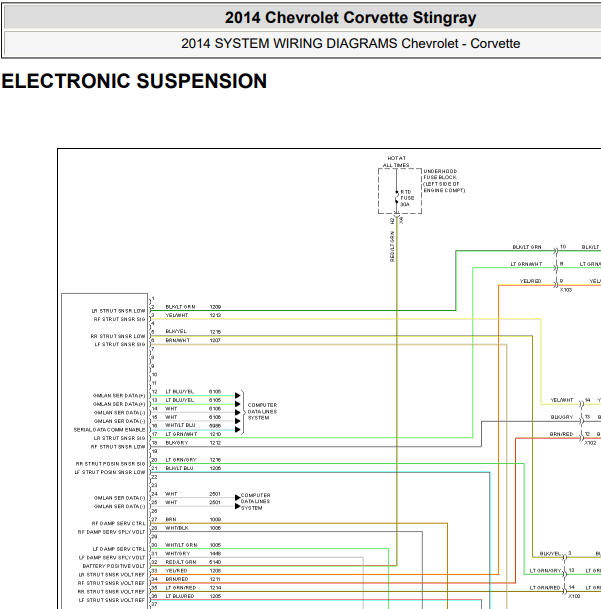The image size is (601, 609).
Task: Click 'LT BLU/RED' wire label at pin 36
Action: pyautogui.click(x=179, y=596)
